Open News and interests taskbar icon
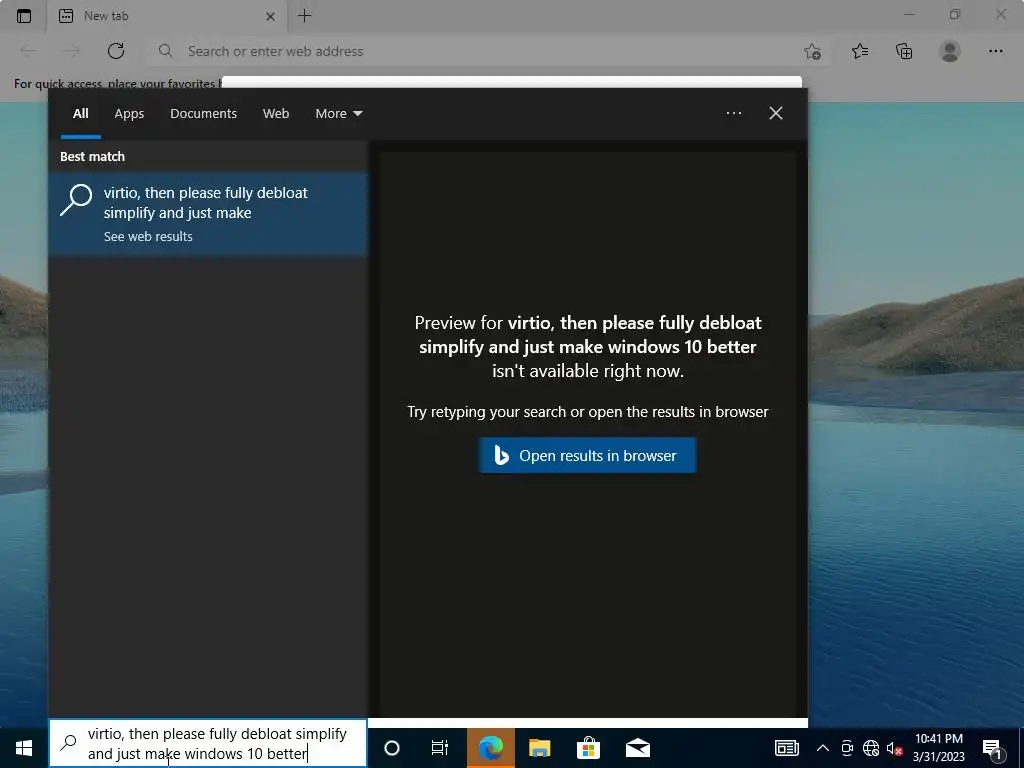This screenshot has height=768, width=1024. pyautogui.click(x=786, y=748)
